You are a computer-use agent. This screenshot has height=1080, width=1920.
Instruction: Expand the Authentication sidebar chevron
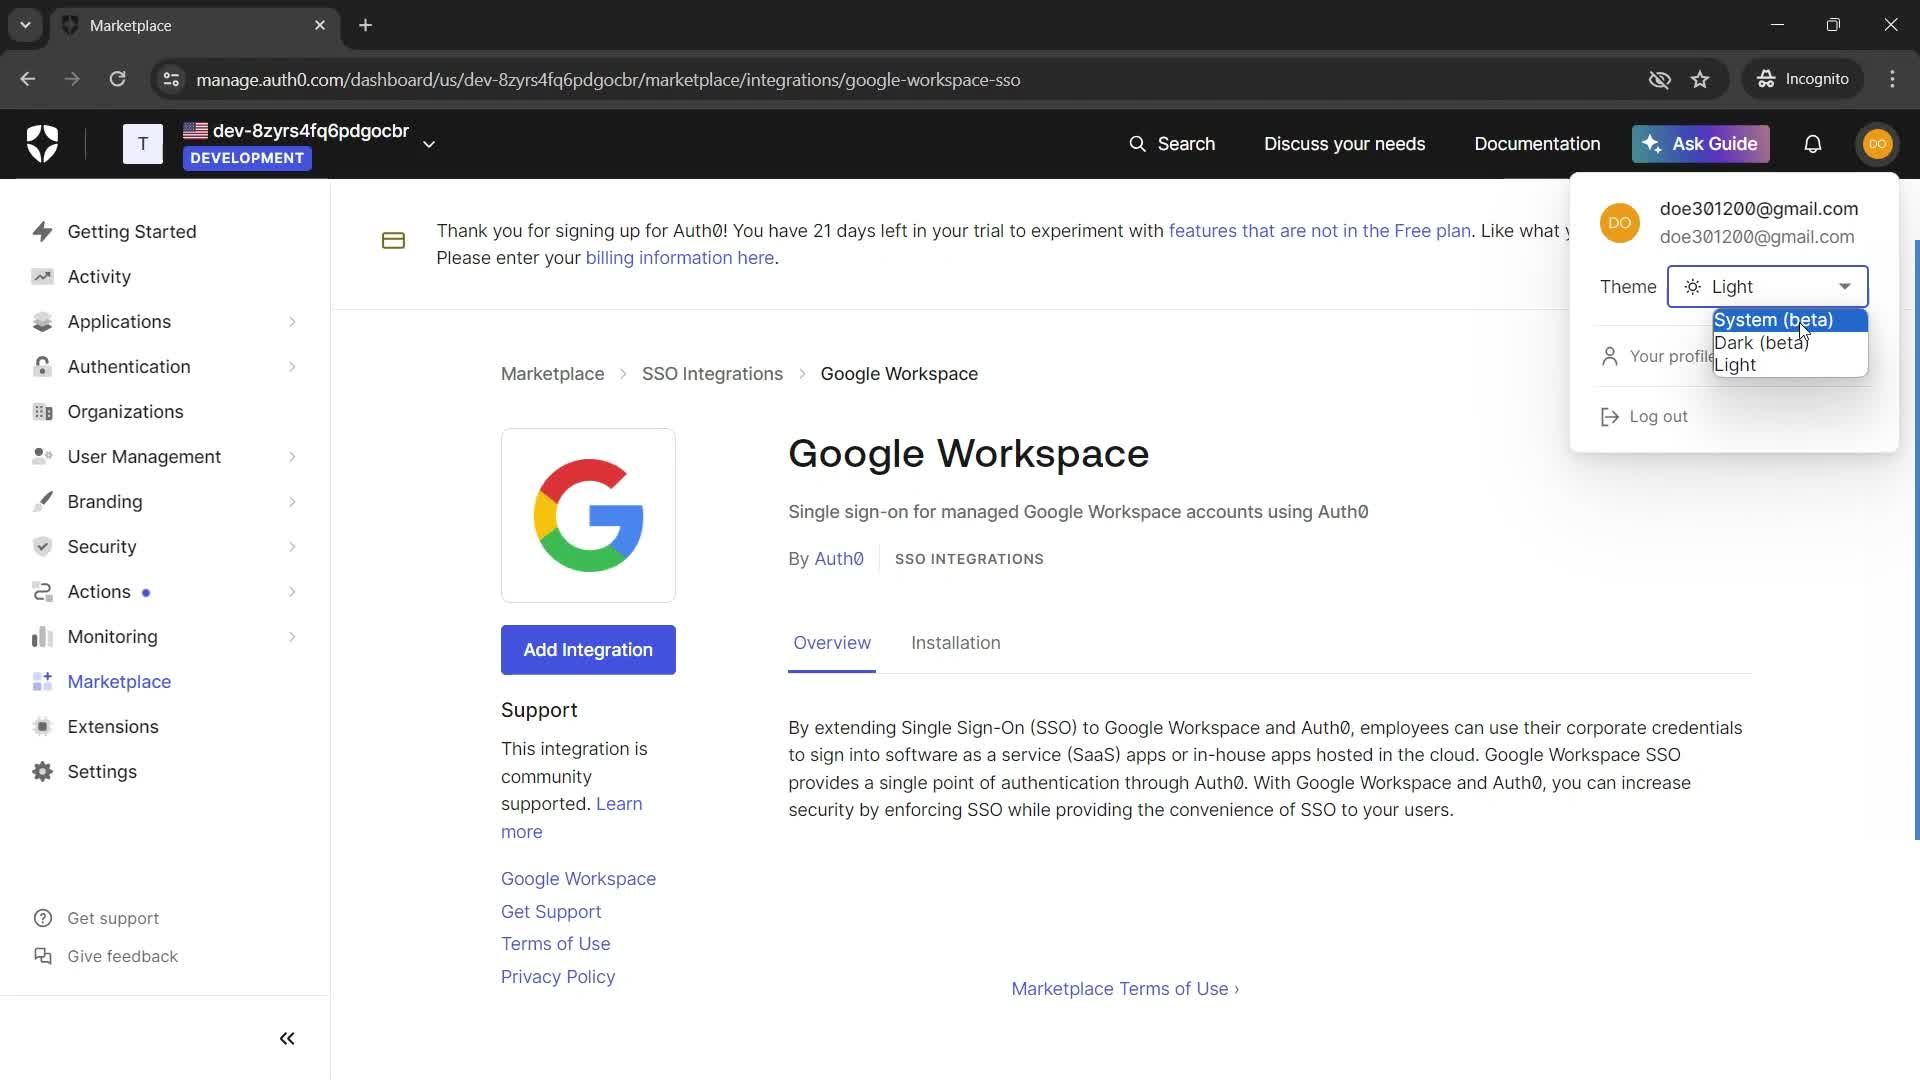[292, 366]
